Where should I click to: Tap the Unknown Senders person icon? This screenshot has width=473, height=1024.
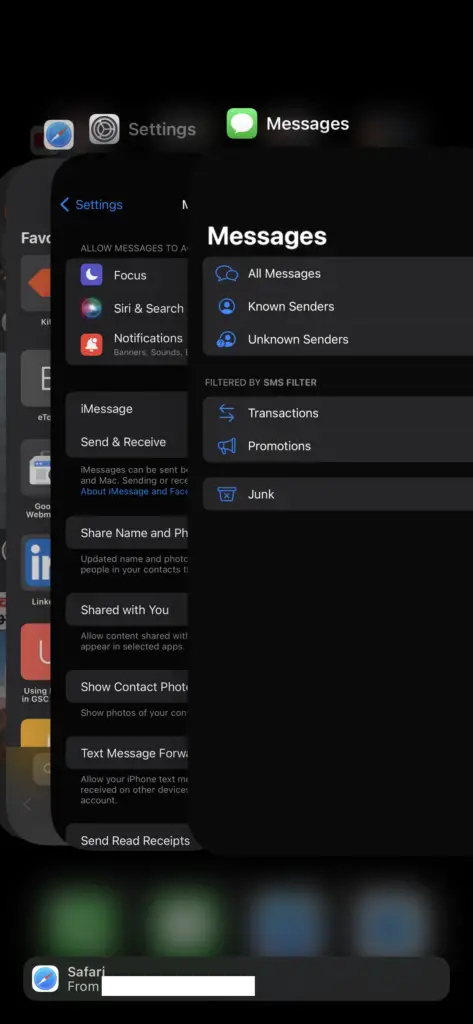pos(227,339)
